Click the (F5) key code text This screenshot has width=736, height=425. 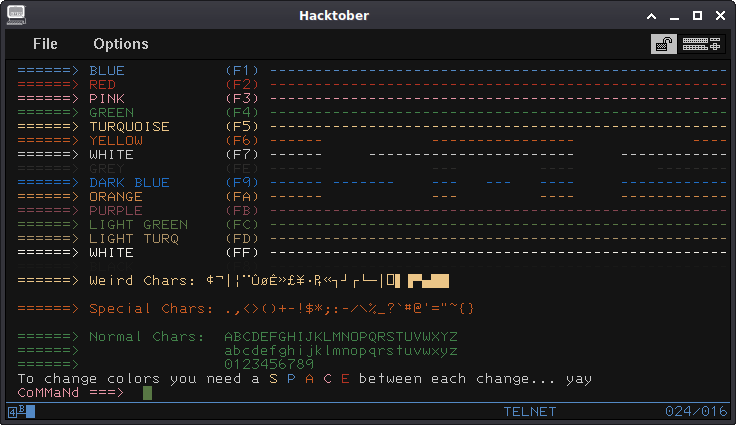coord(242,127)
